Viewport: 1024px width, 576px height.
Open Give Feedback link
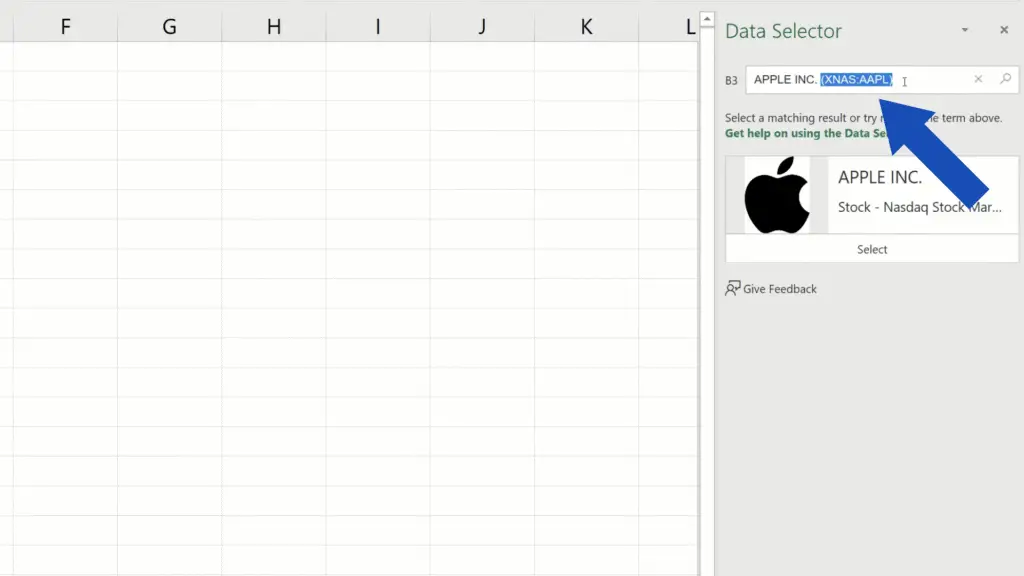pos(780,289)
